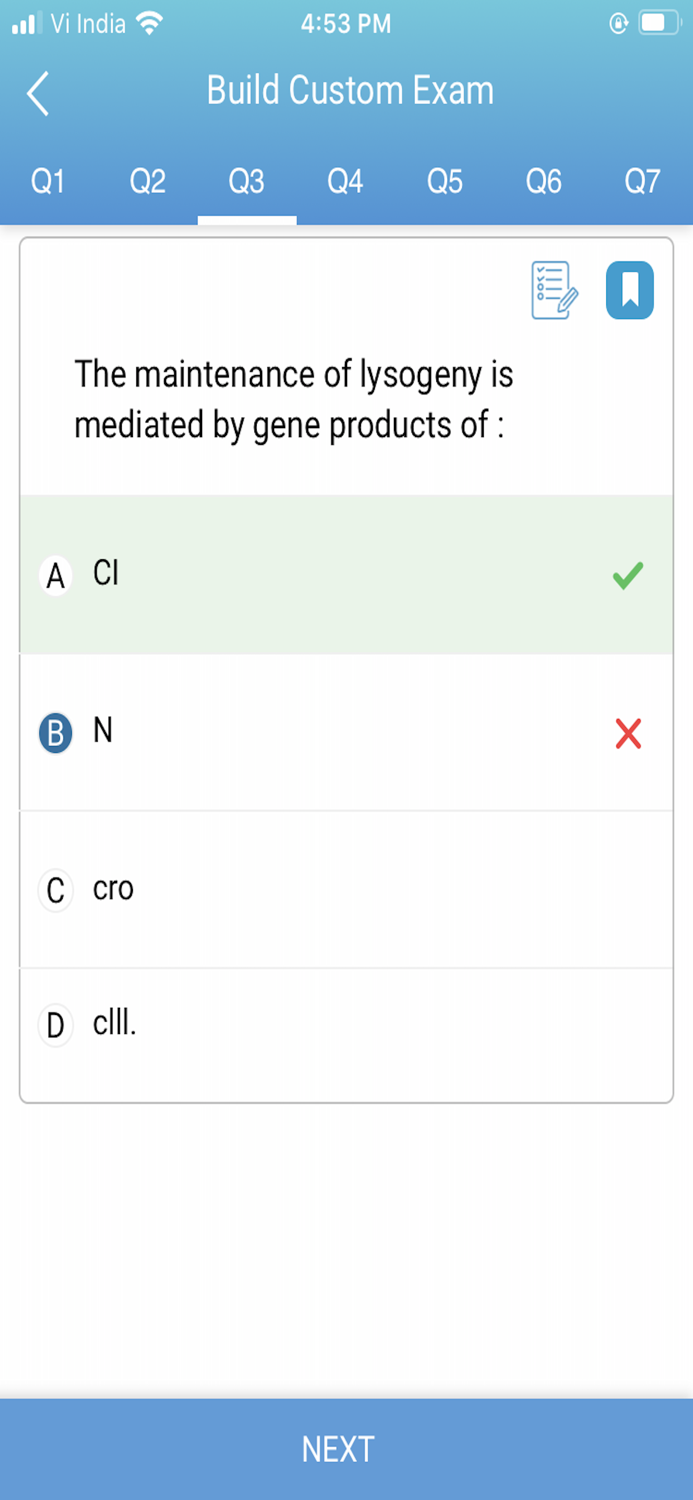Click the green checkmark beside option A
The width and height of the screenshot is (693, 1500).
[626, 575]
